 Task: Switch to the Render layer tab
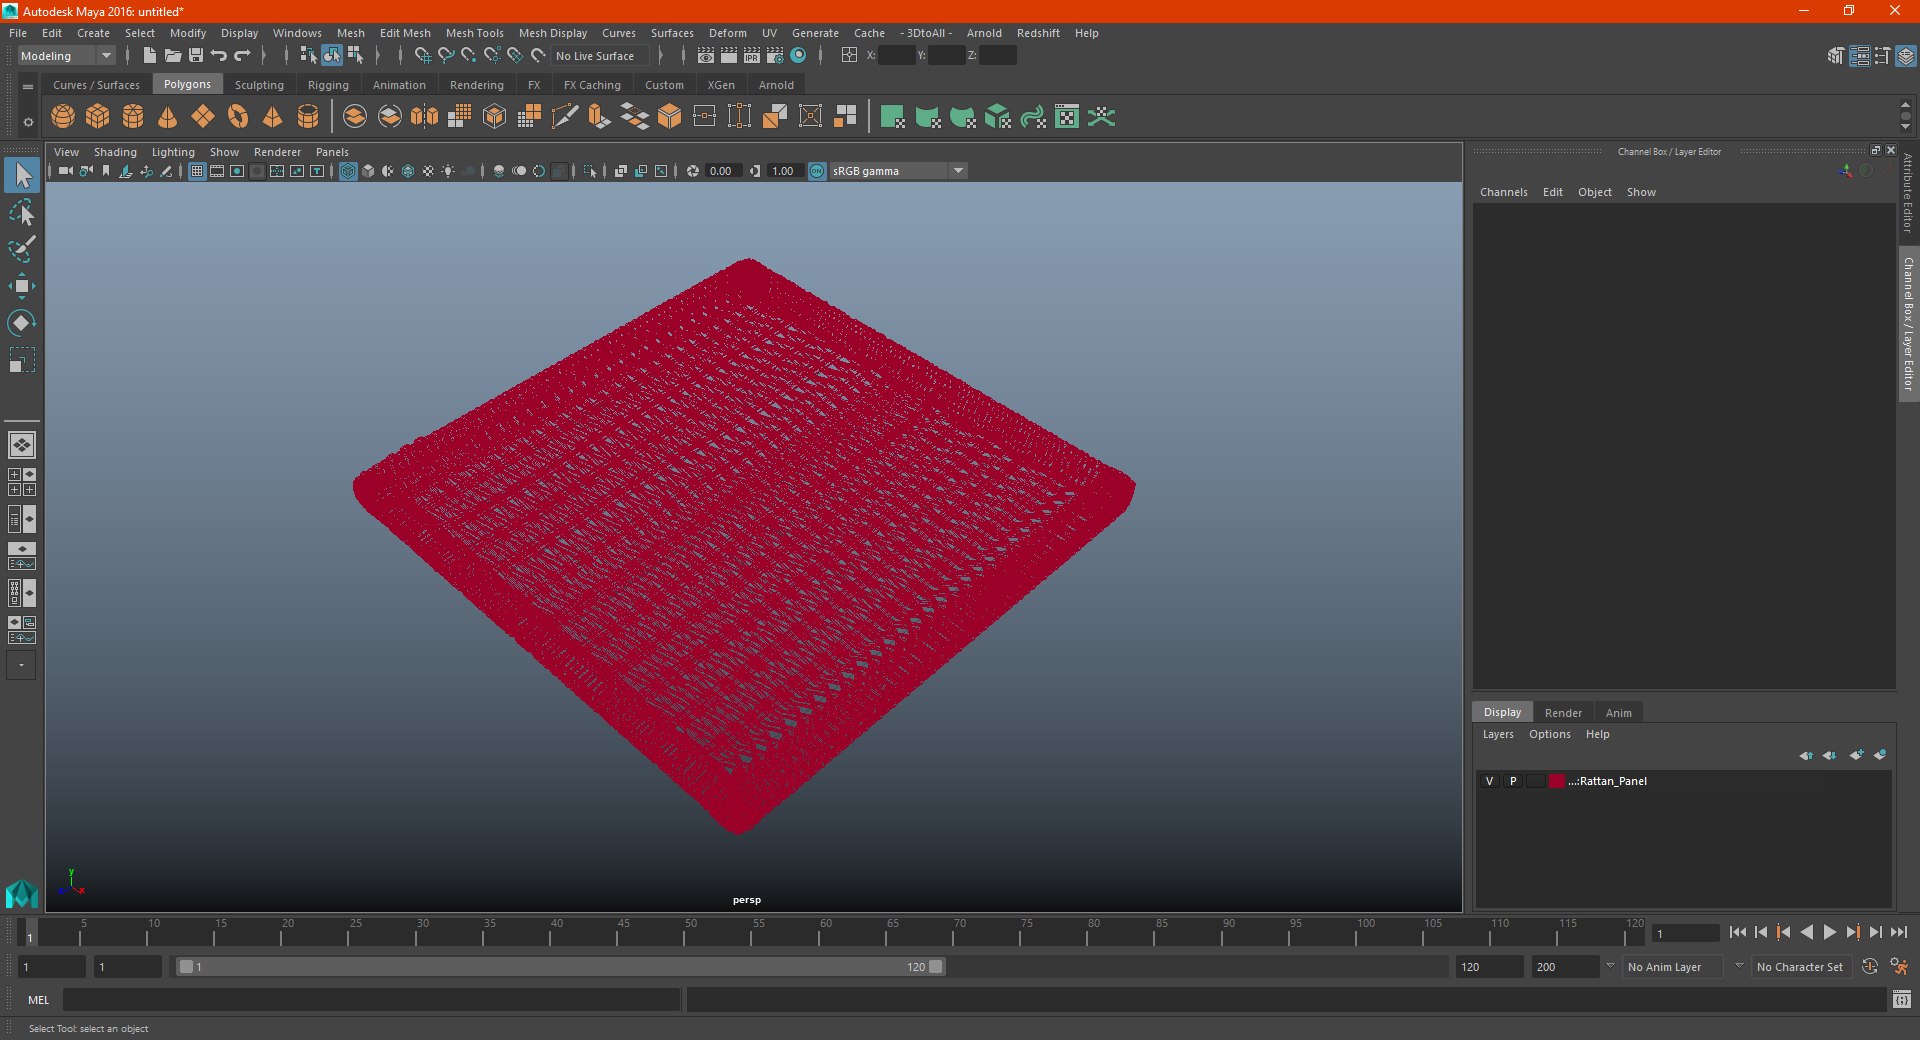point(1563,713)
